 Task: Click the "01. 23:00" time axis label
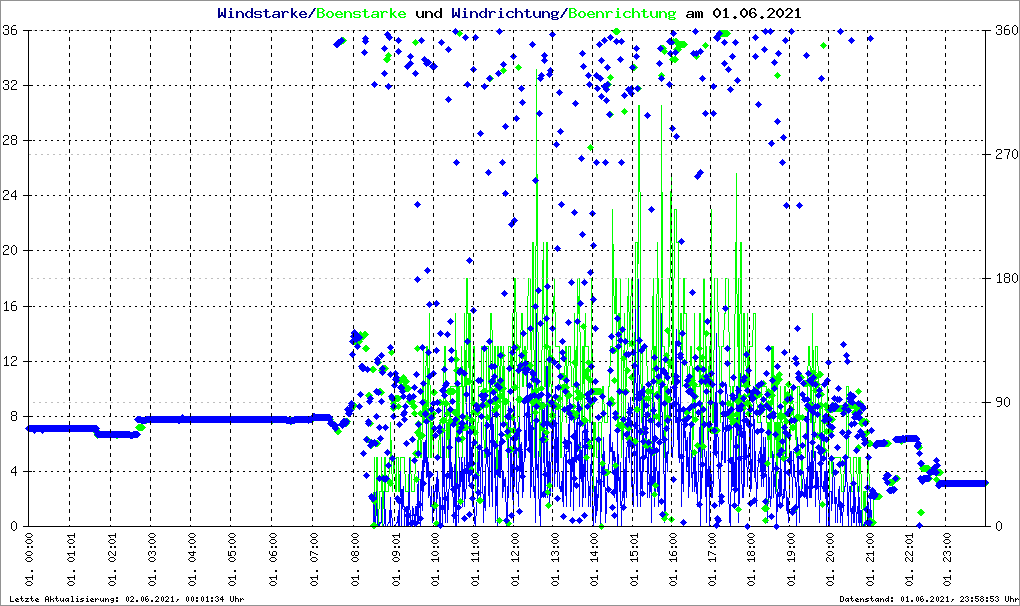(x=948, y=559)
